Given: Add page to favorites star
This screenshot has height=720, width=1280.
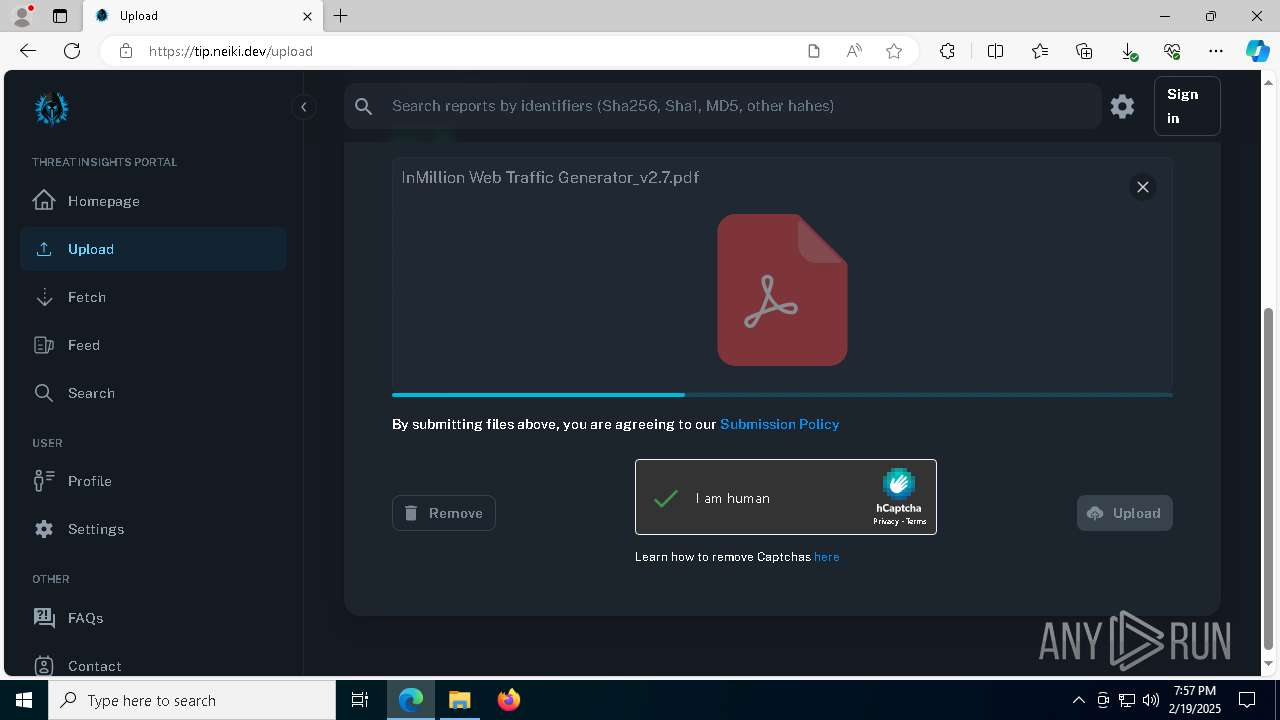Looking at the screenshot, I should pos(894,51).
